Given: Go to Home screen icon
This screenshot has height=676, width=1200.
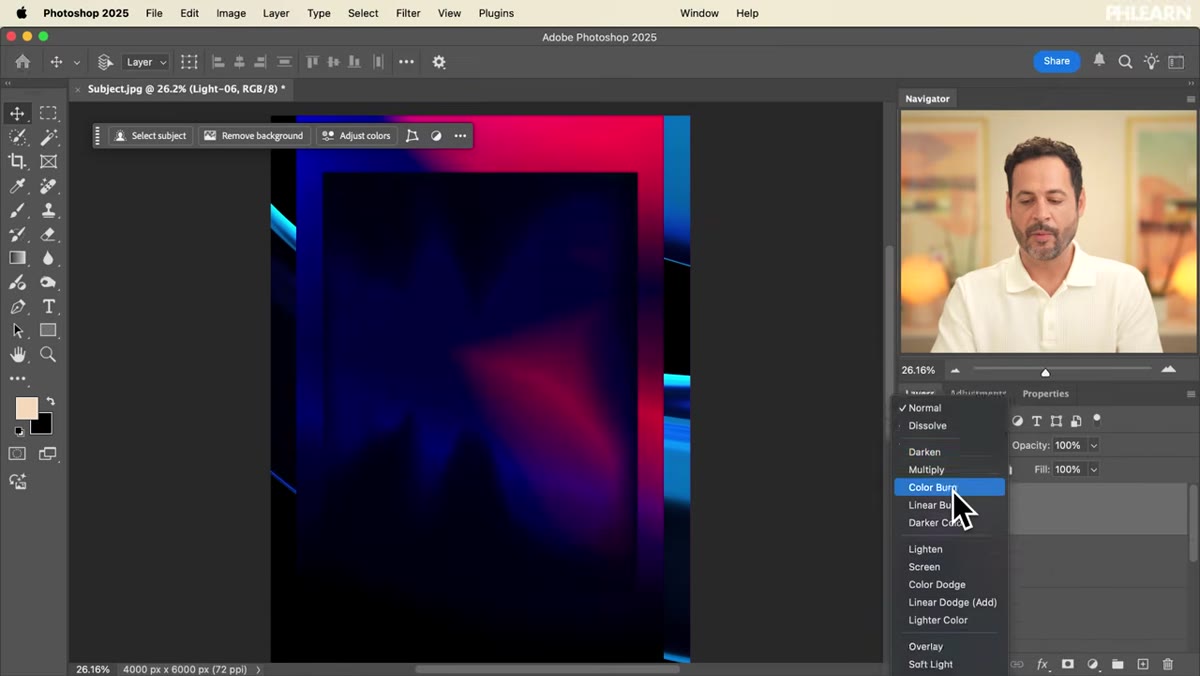Looking at the screenshot, I should 22,62.
